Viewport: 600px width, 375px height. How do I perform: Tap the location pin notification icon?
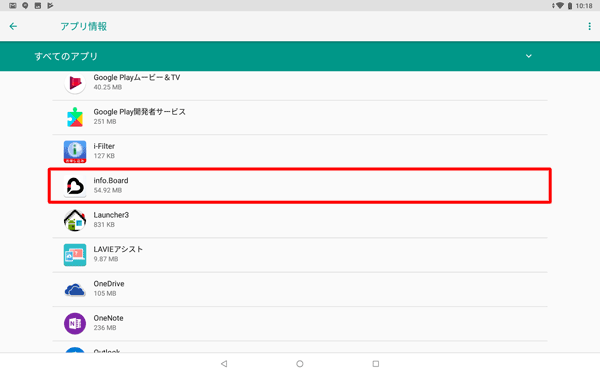25,5
